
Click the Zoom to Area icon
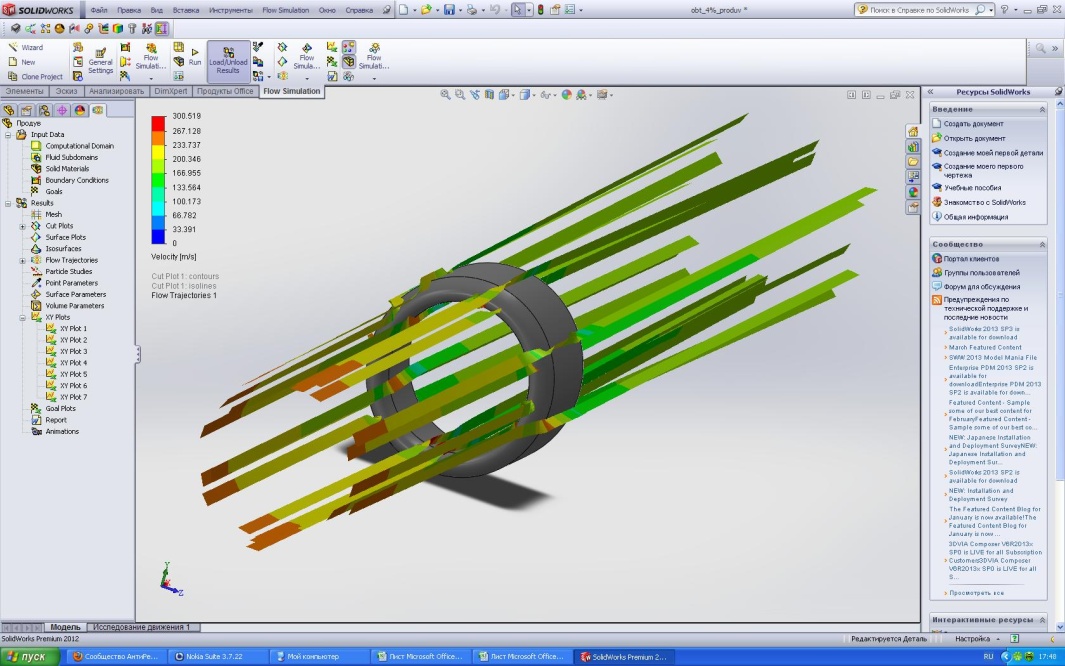click(x=460, y=95)
